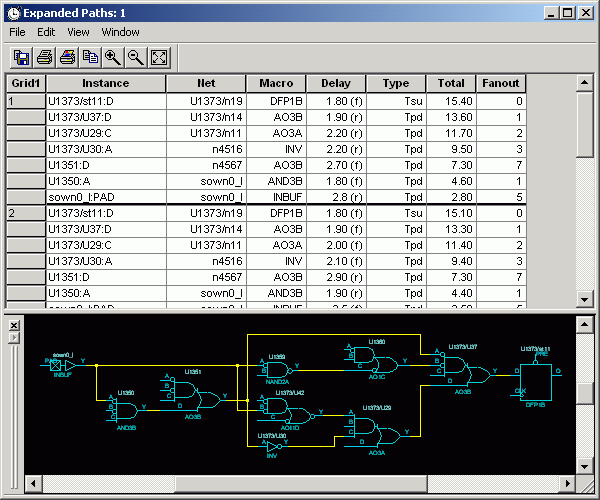Open the Window menu

(x=120, y=32)
